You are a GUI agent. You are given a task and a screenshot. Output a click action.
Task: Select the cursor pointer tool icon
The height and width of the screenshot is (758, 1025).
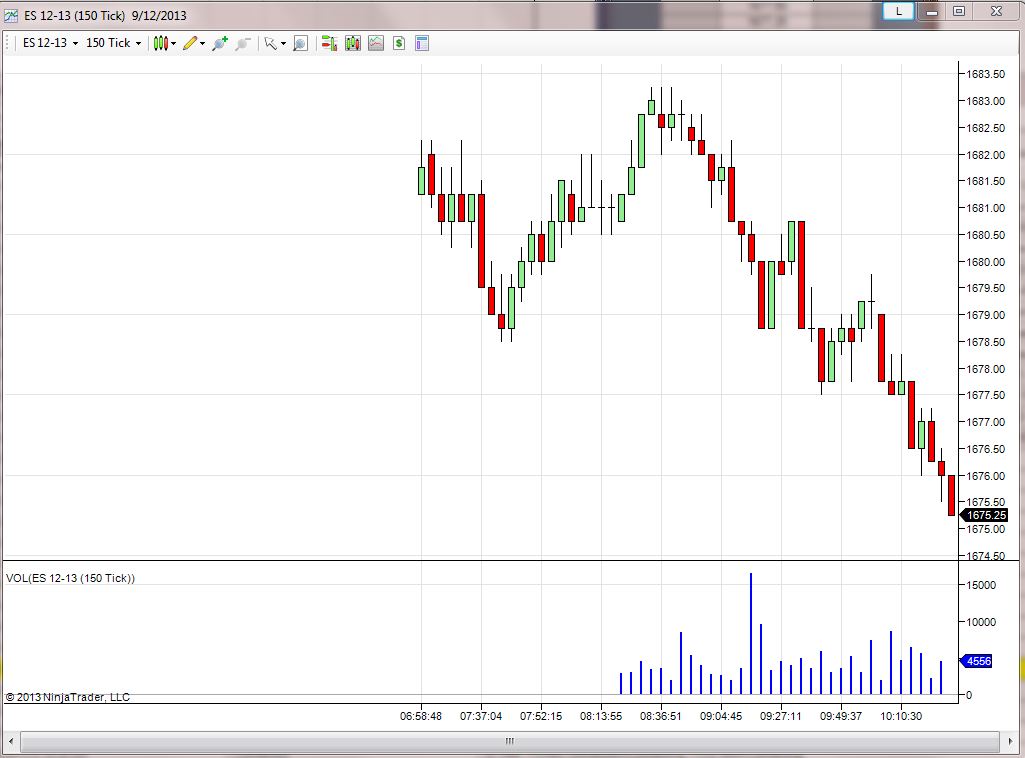click(x=270, y=43)
